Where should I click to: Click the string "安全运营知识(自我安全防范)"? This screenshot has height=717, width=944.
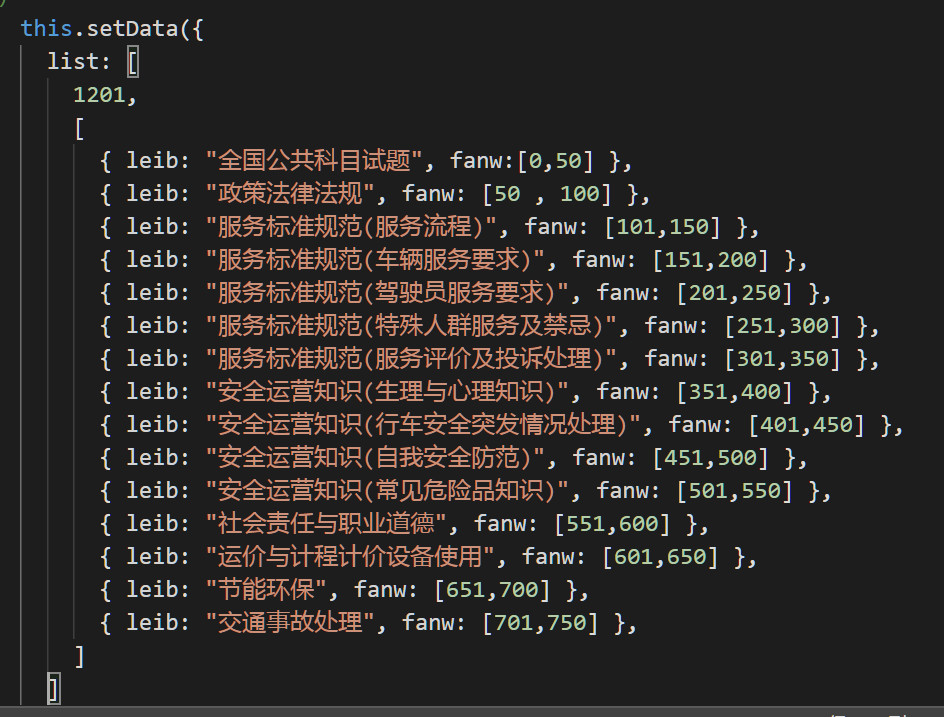pos(374,458)
